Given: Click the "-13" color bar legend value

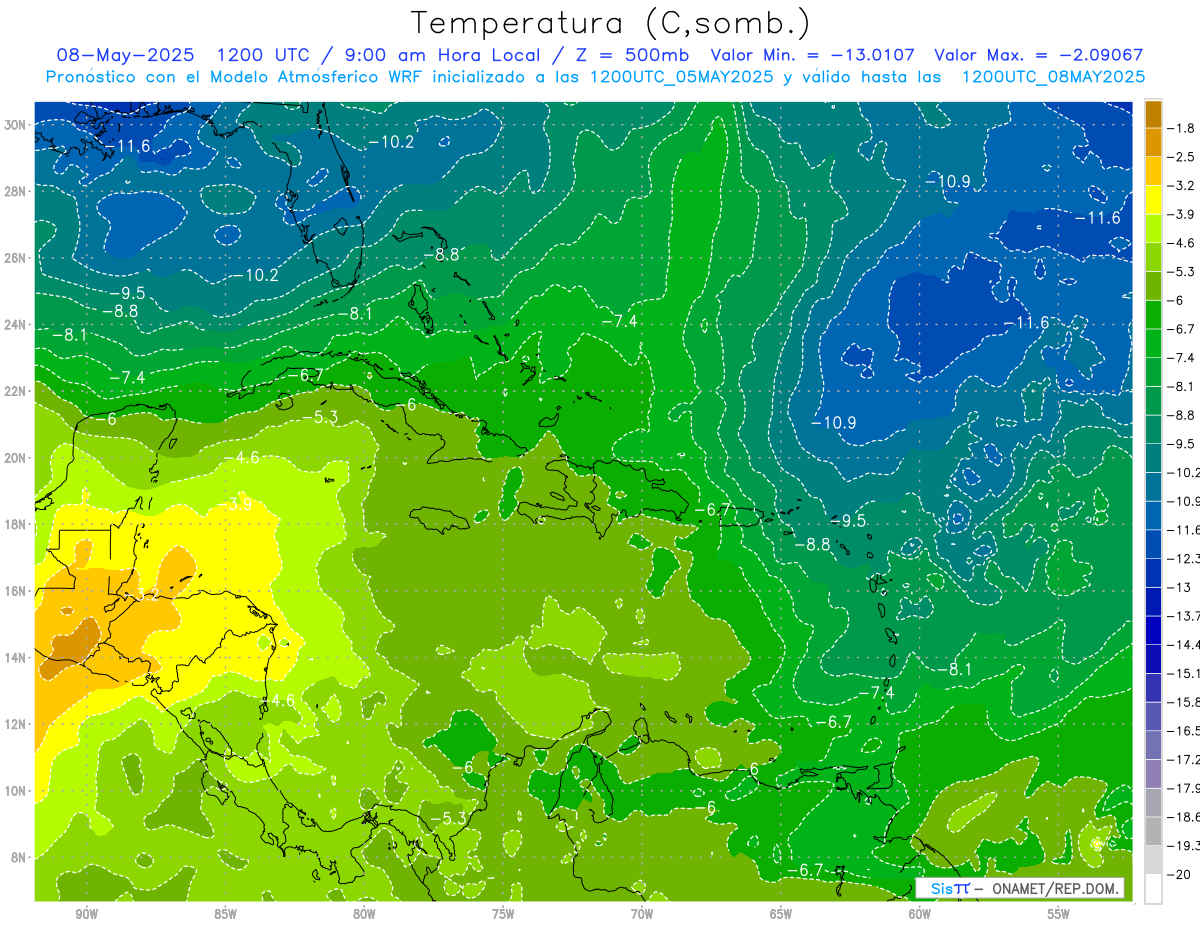Looking at the screenshot, I should click(x=1179, y=587).
